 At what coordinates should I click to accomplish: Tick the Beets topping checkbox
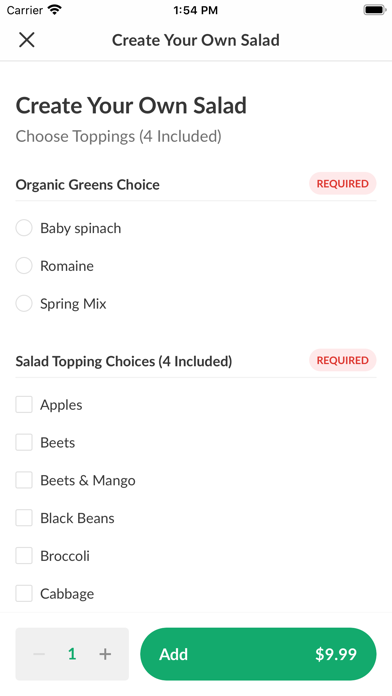pyautogui.click(x=24, y=442)
